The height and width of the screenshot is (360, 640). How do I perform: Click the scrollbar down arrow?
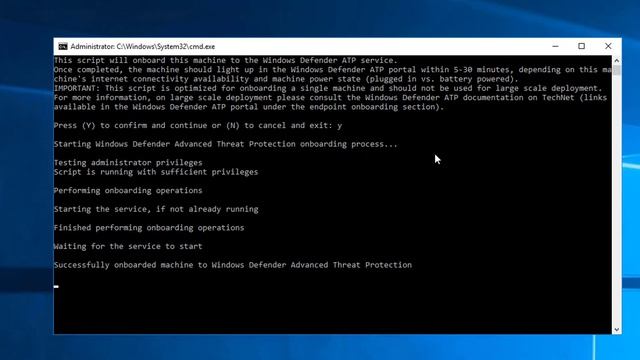coord(616,329)
